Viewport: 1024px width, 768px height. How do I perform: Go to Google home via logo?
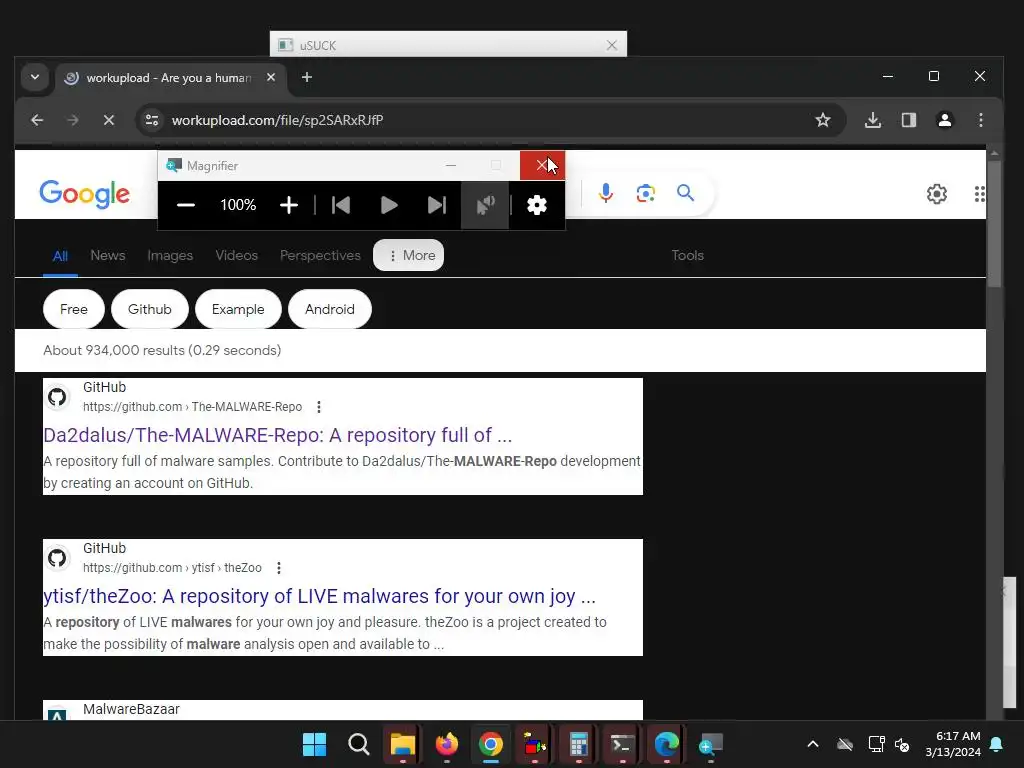85,194
